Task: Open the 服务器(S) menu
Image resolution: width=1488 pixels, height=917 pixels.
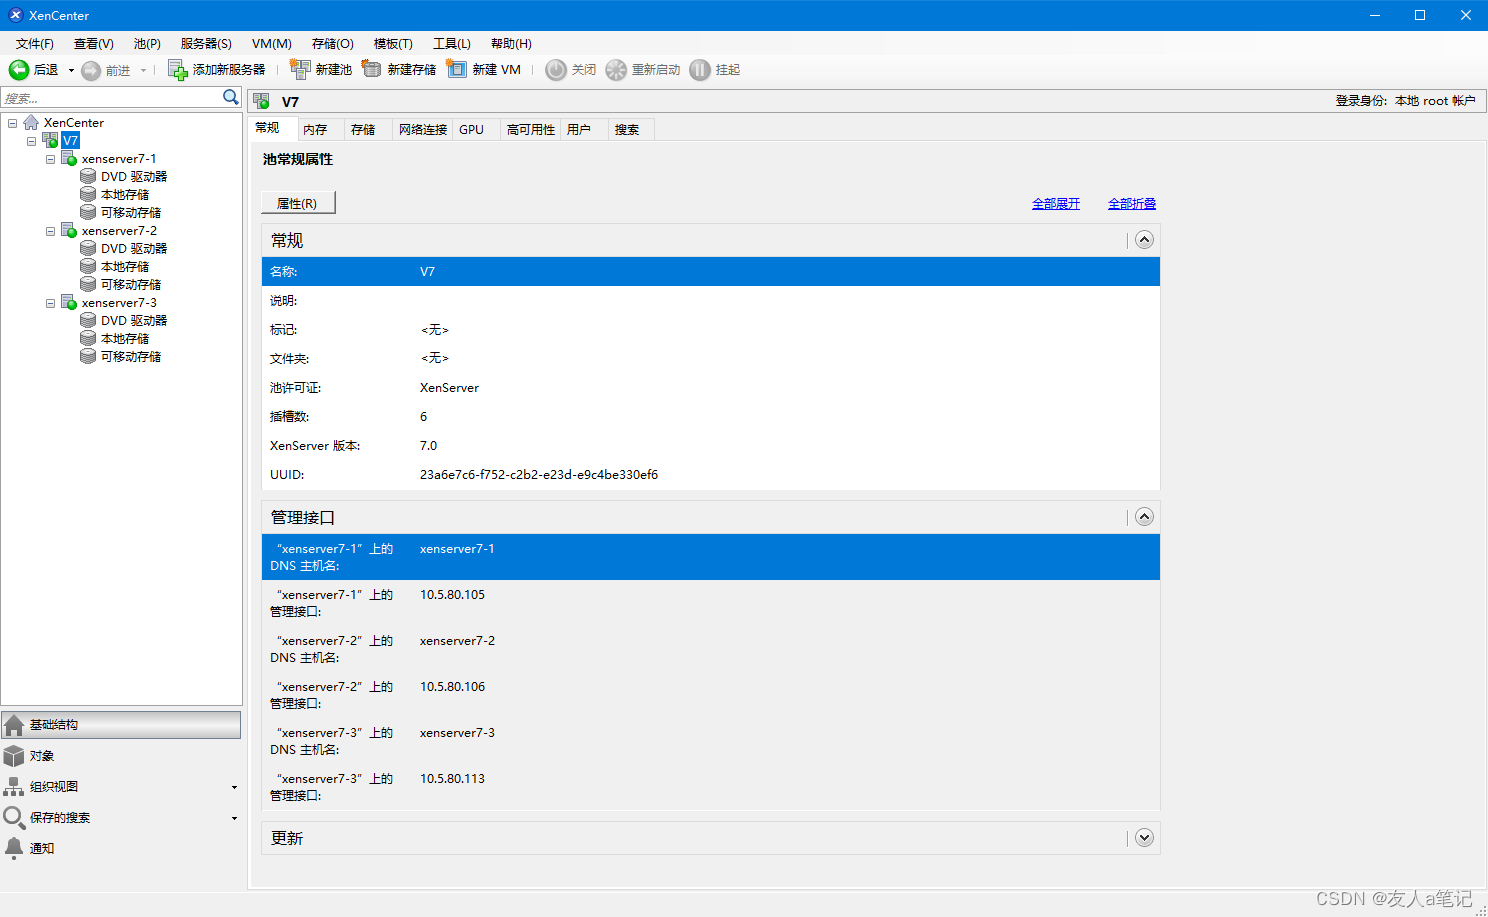Action: tap(206, 43)
